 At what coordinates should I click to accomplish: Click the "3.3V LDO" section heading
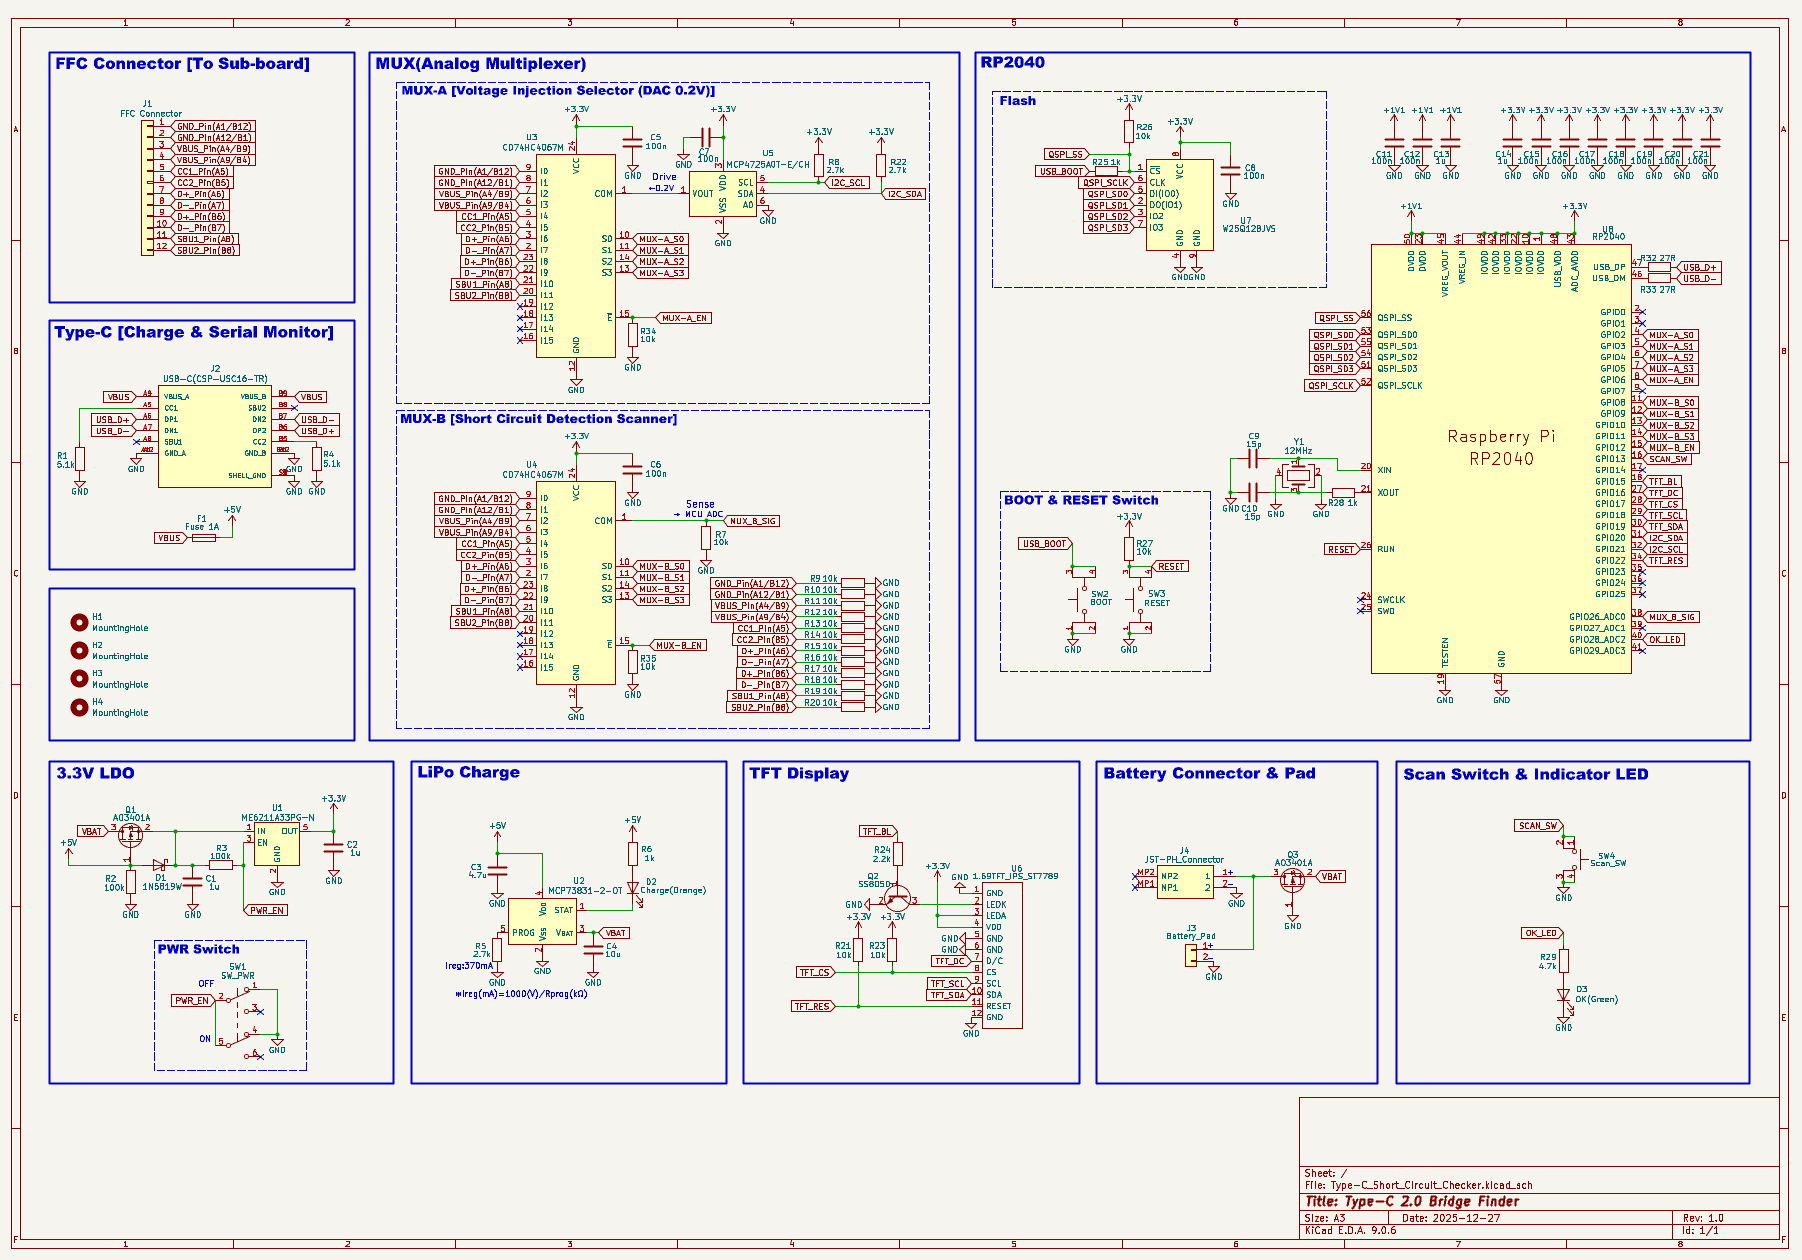click(95, 773)
